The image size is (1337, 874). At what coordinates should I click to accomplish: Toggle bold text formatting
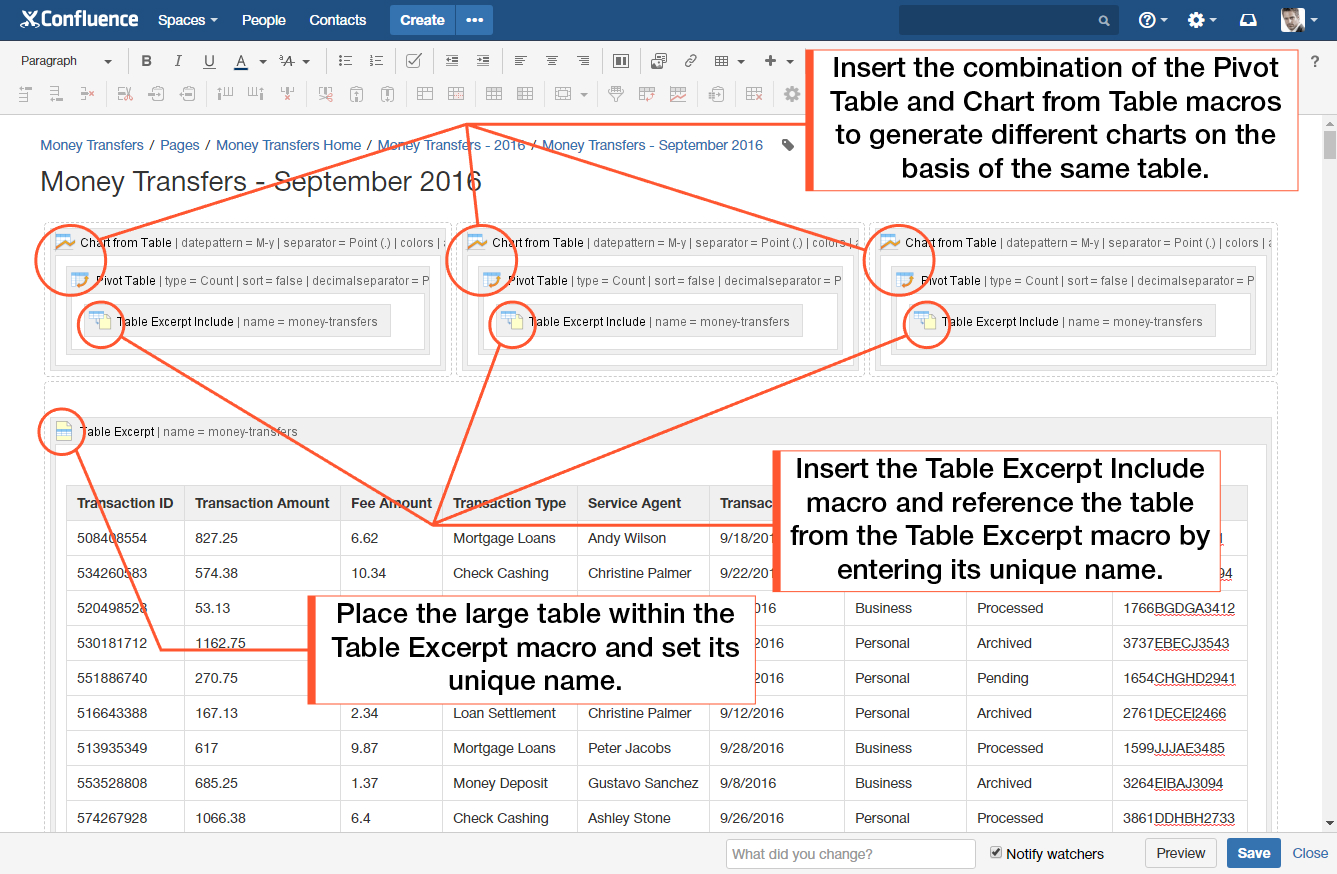coord(147,61)
